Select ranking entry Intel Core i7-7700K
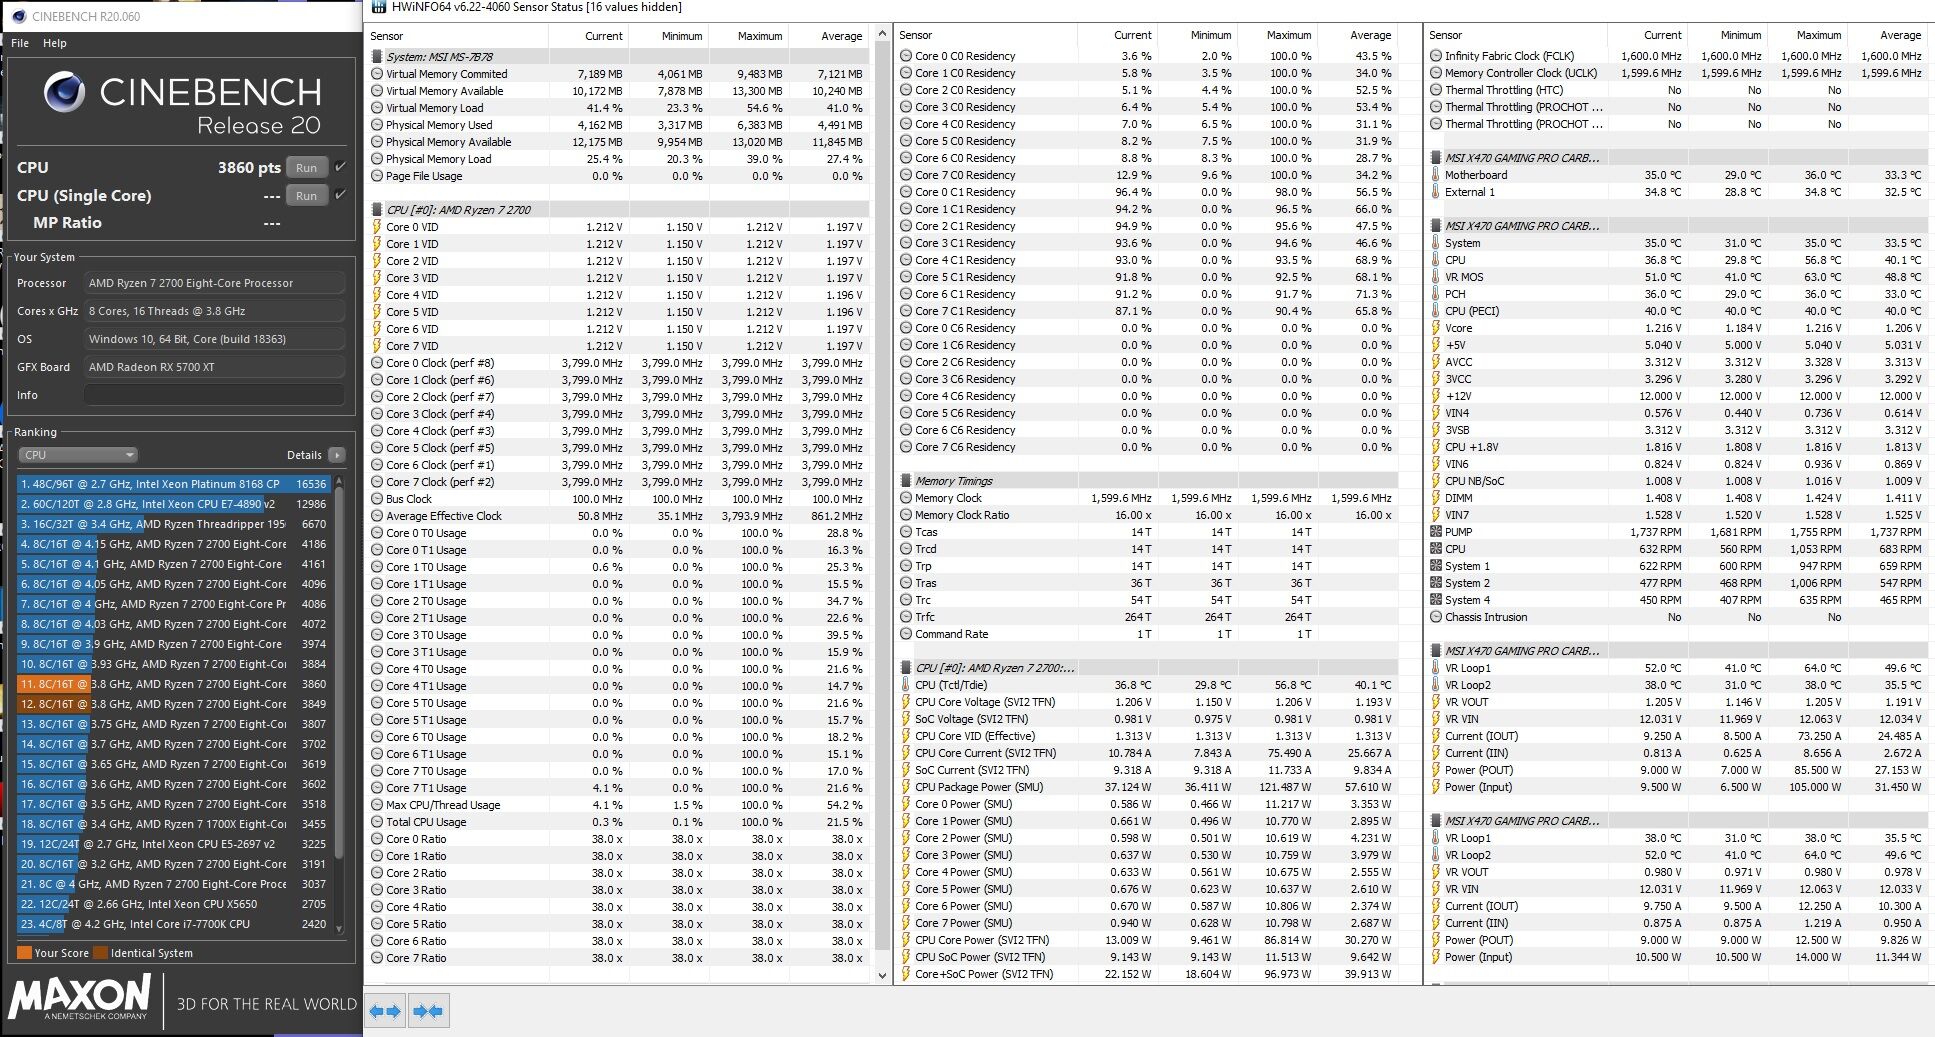 click(x=174, y=924)
